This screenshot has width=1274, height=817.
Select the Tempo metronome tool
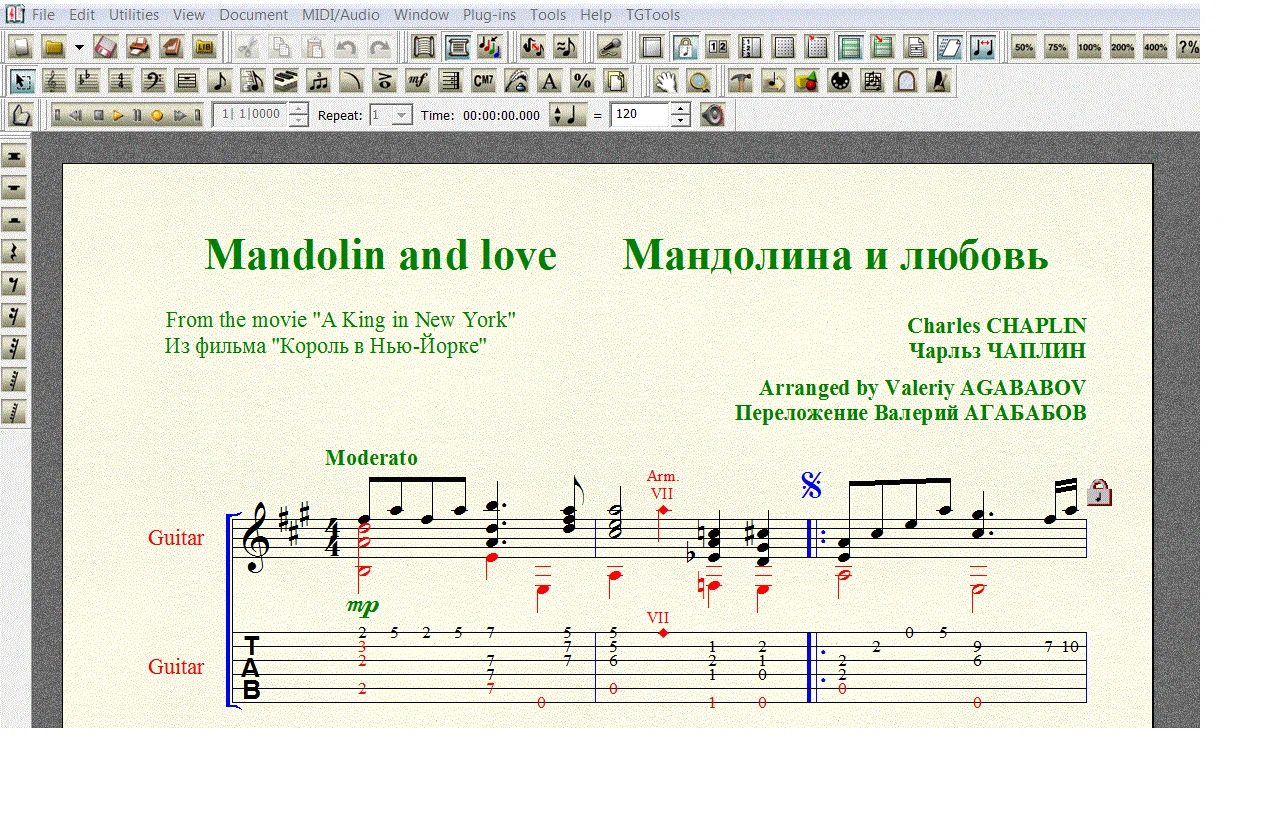(x=939, y=81)
